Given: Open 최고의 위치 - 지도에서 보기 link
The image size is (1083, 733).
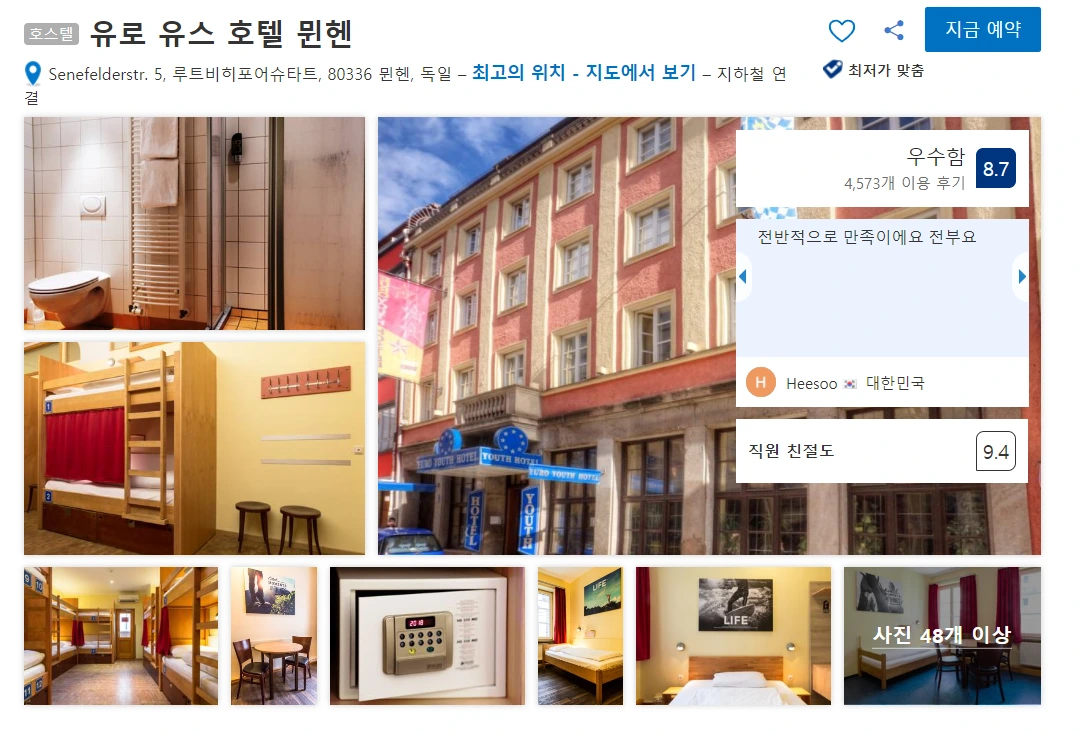Looking at the screenshot, I should (584, 73).
